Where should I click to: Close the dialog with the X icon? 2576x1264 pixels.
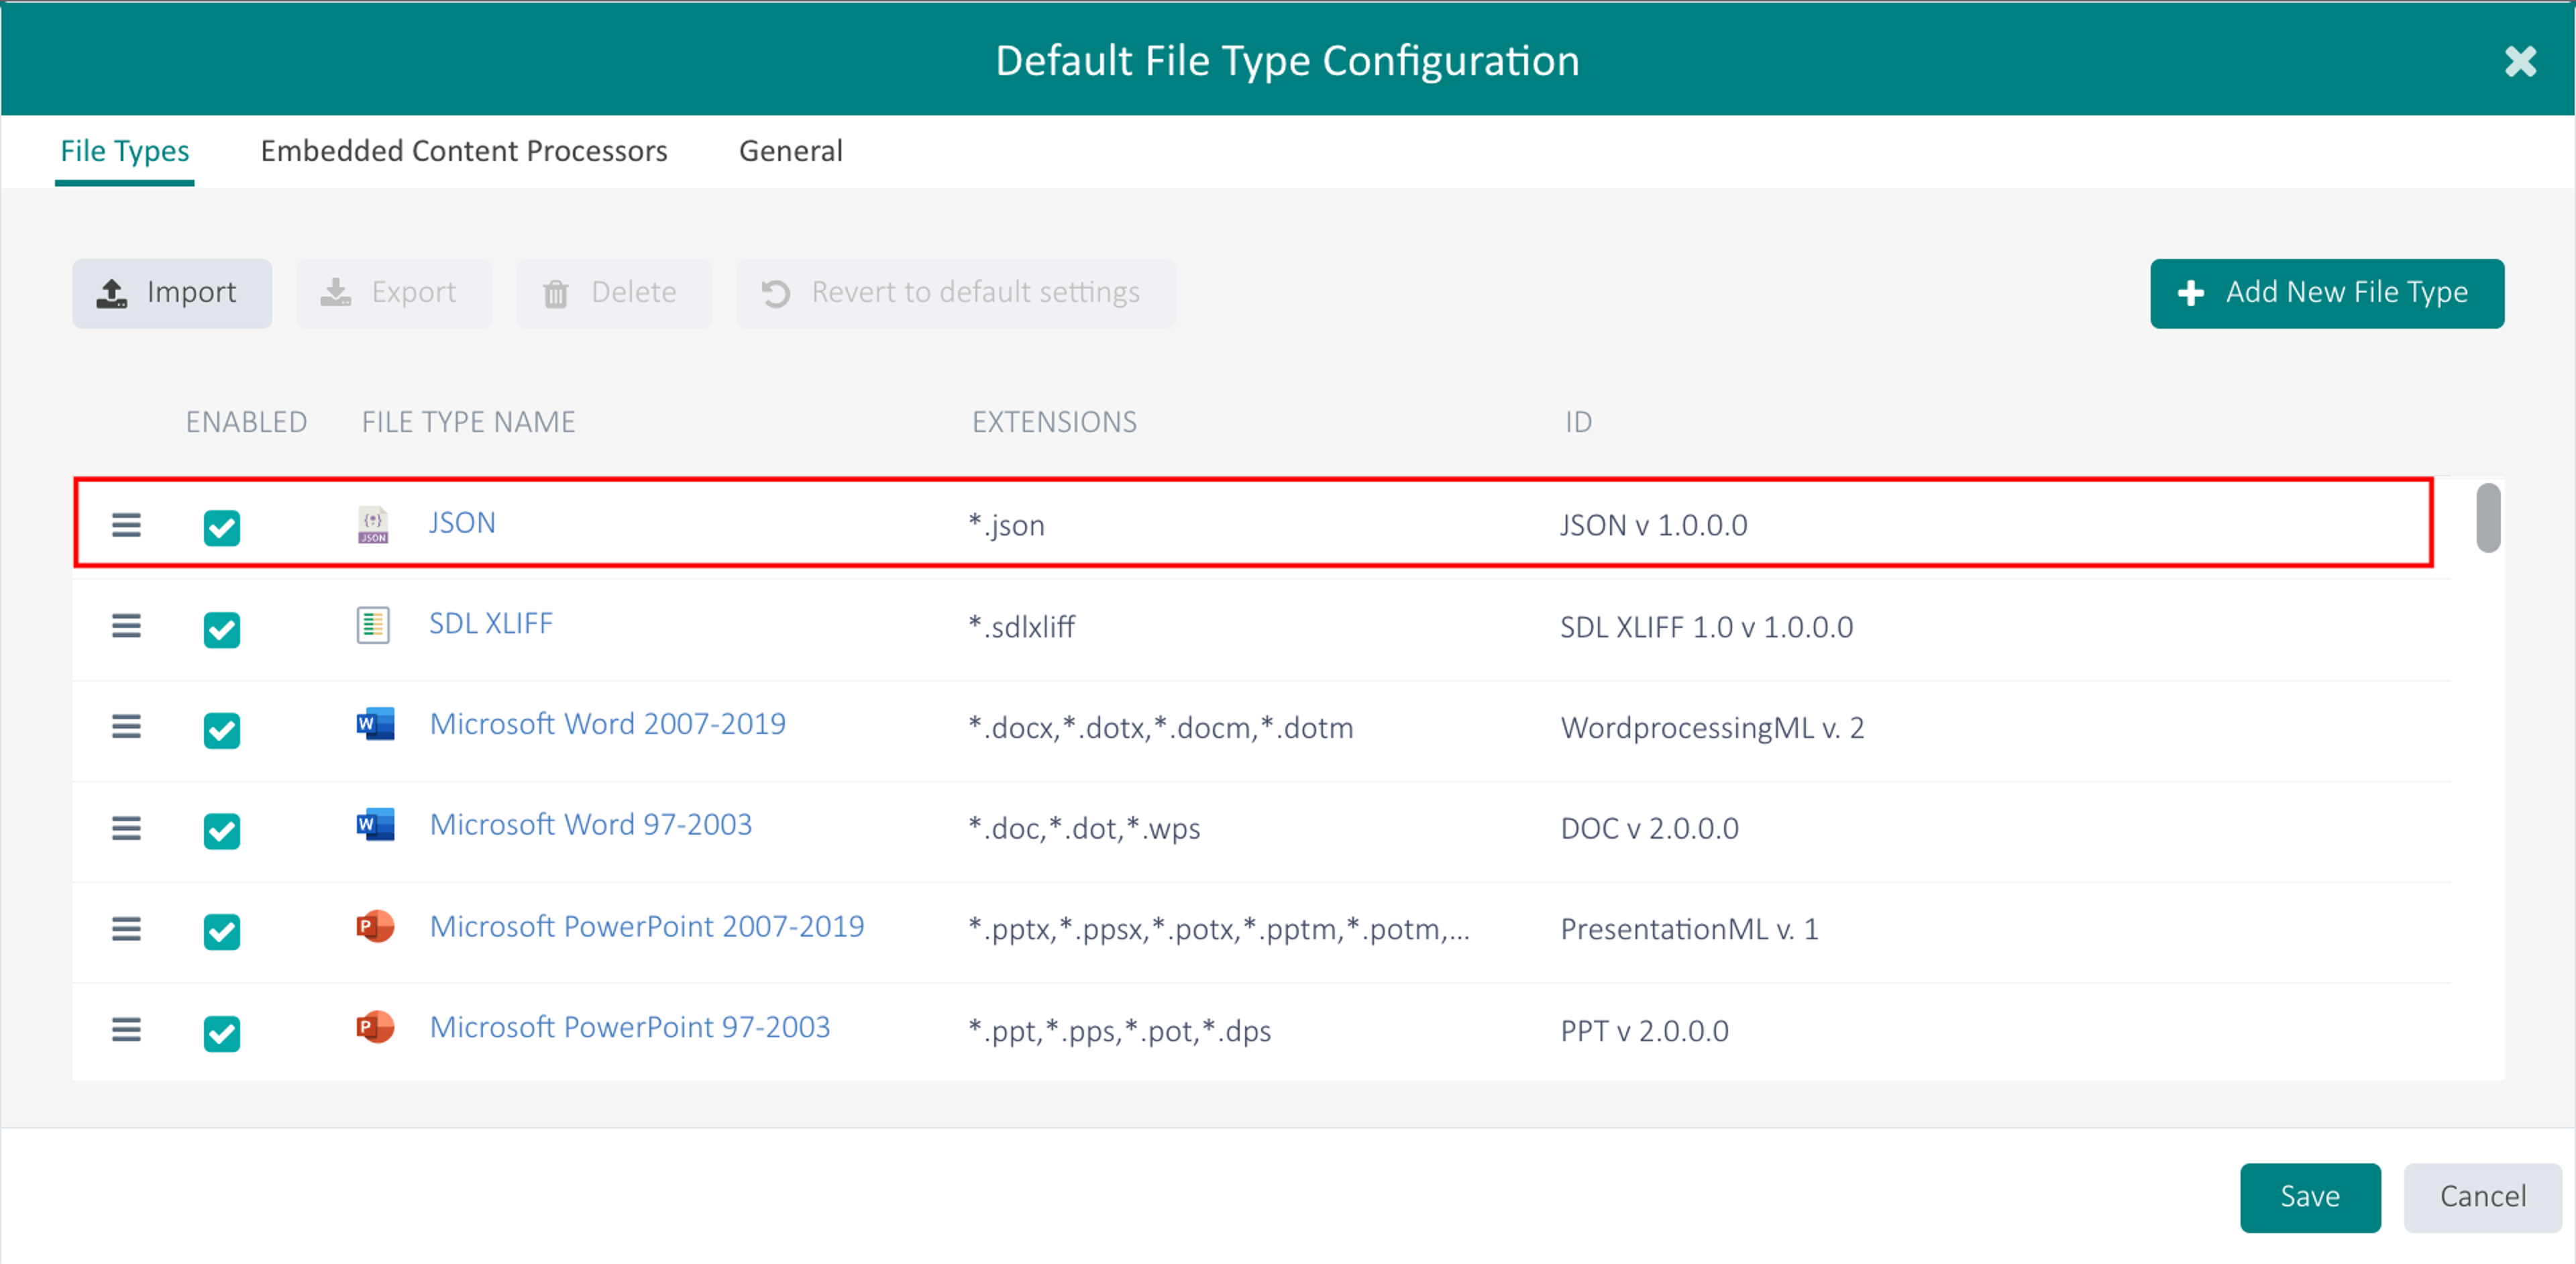point(2520,61)
